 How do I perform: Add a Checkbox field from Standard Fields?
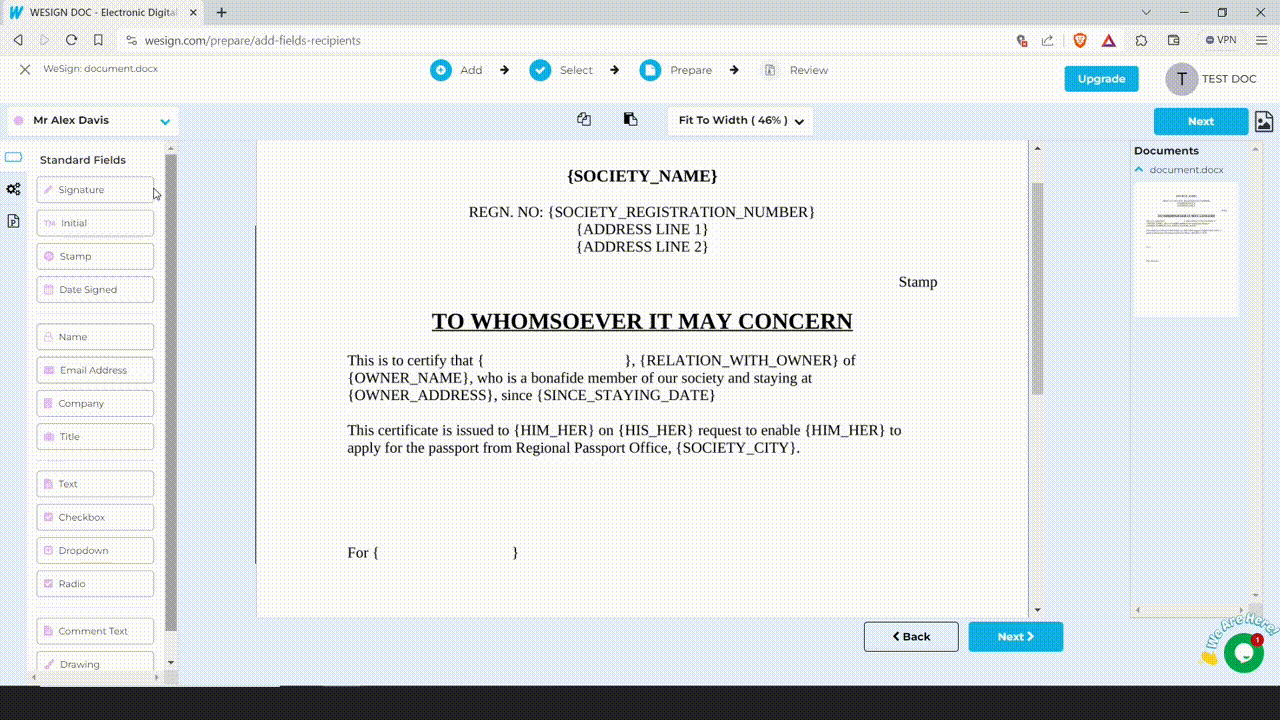[95, 517]
